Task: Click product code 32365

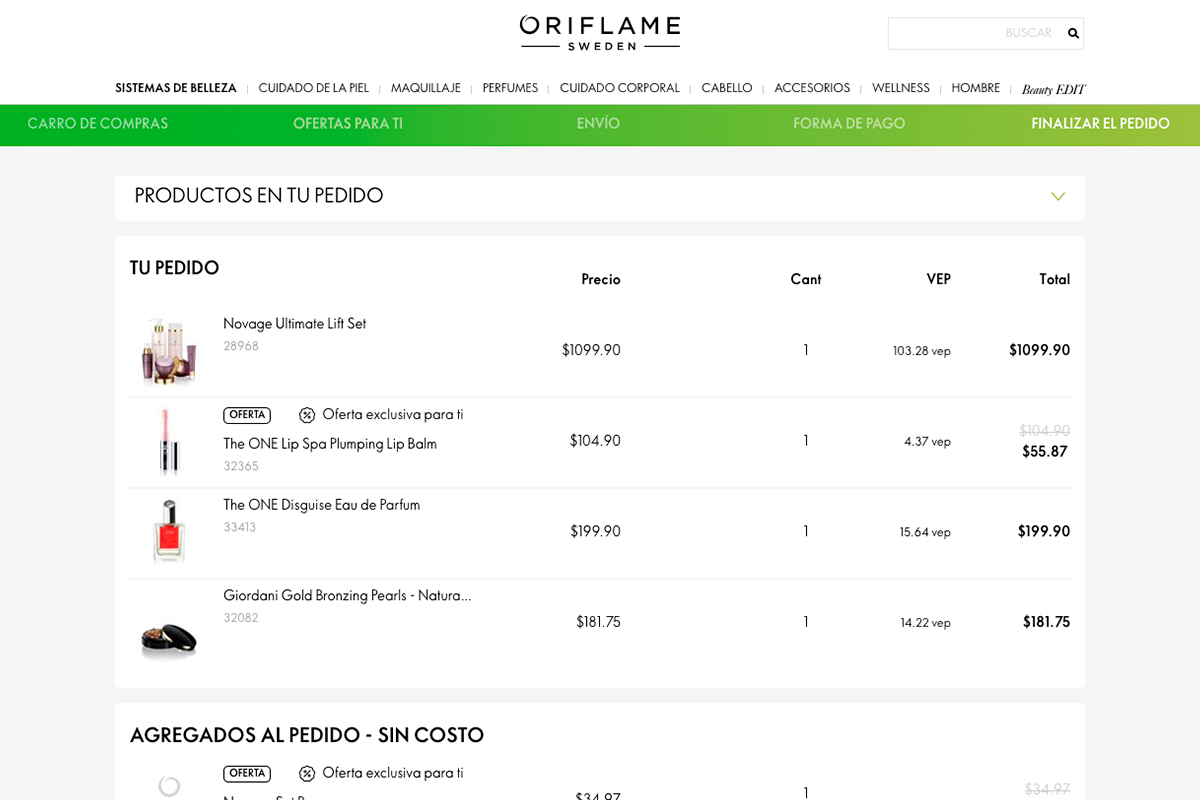Action: pyautogui.click(x=241, y=466)
